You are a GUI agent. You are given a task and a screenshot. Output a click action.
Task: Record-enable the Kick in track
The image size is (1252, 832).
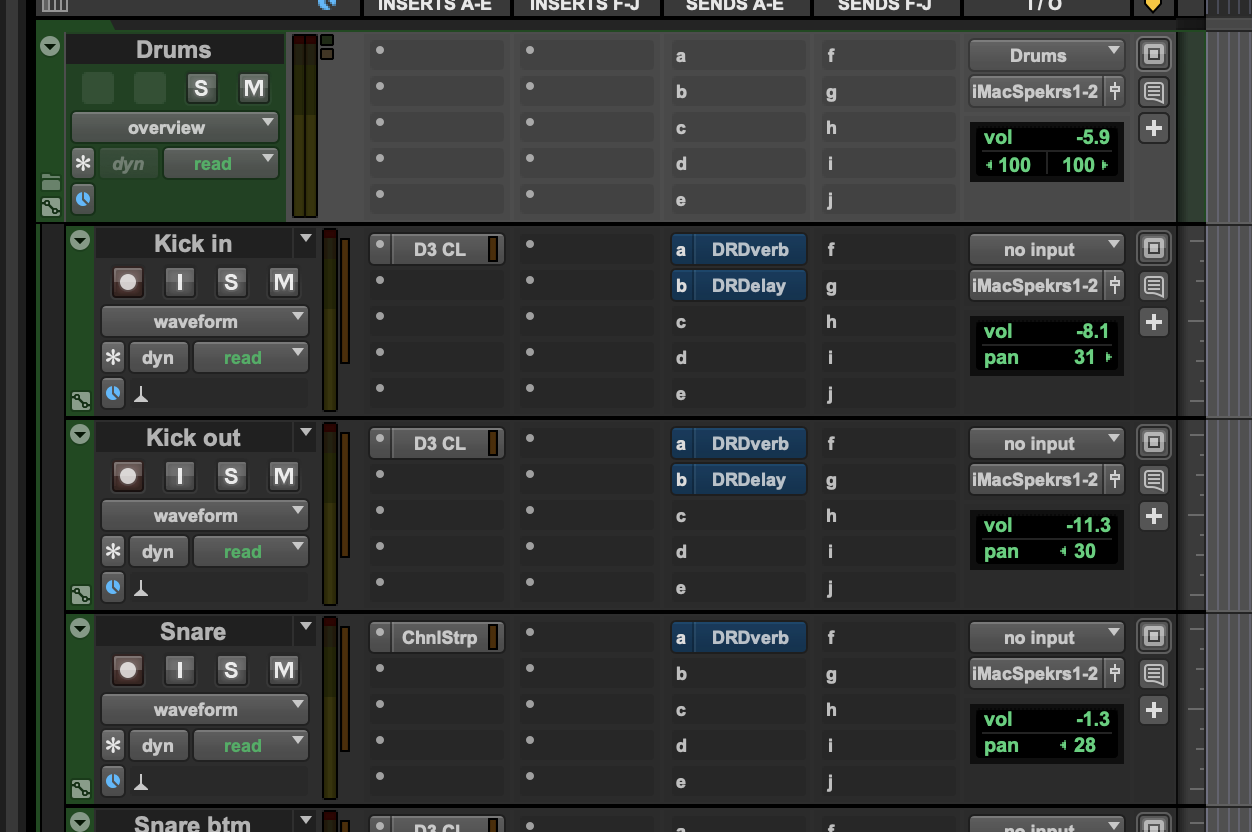click(x=128, y=282)
